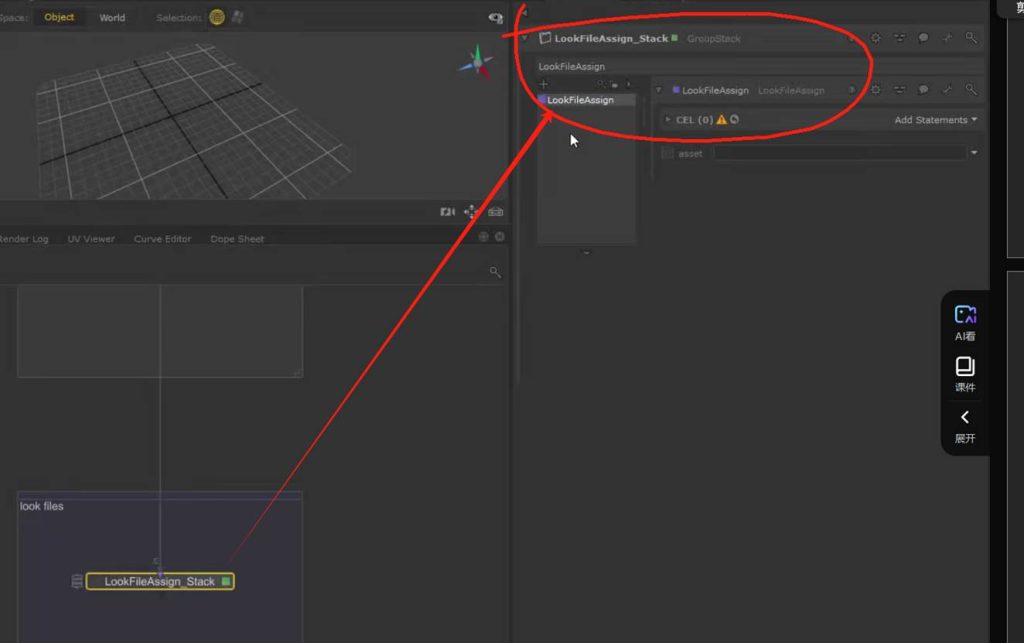Switch to the Curve Editor tab
Screen dimensions: 1024x643
coord(162,239)
